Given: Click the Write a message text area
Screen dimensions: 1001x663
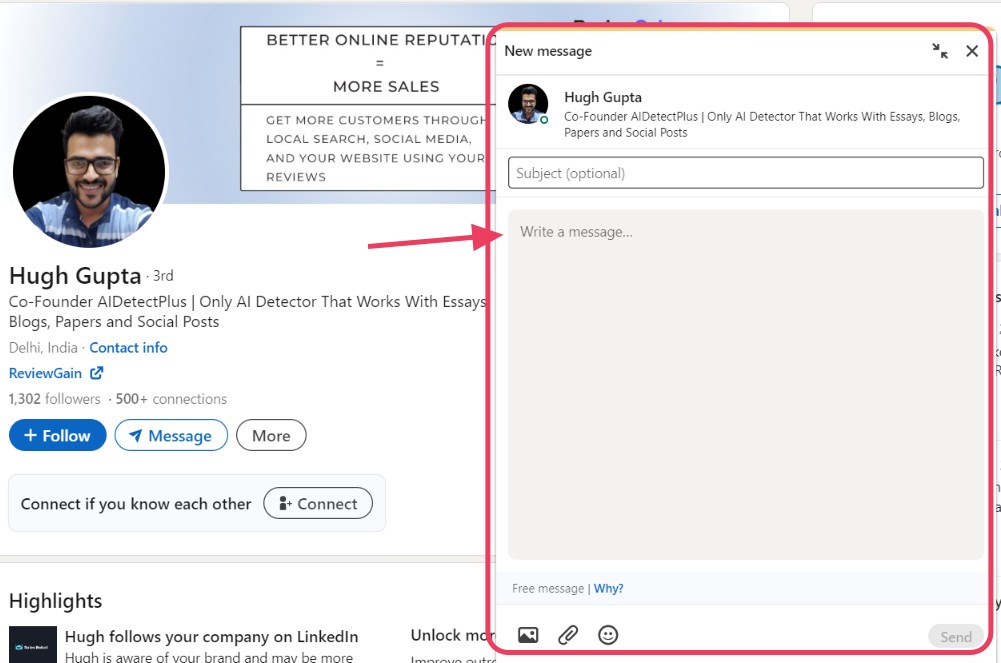Looking at the screenshot, I should point(746,385).
